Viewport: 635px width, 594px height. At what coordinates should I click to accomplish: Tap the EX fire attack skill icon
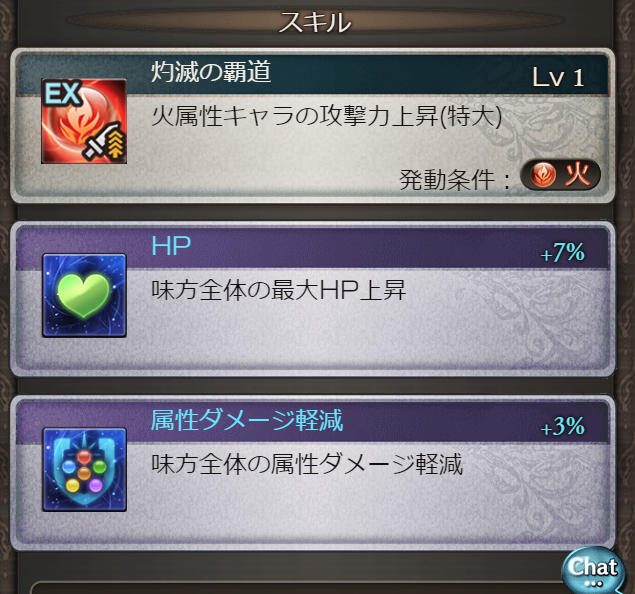(x=84, y=121)
